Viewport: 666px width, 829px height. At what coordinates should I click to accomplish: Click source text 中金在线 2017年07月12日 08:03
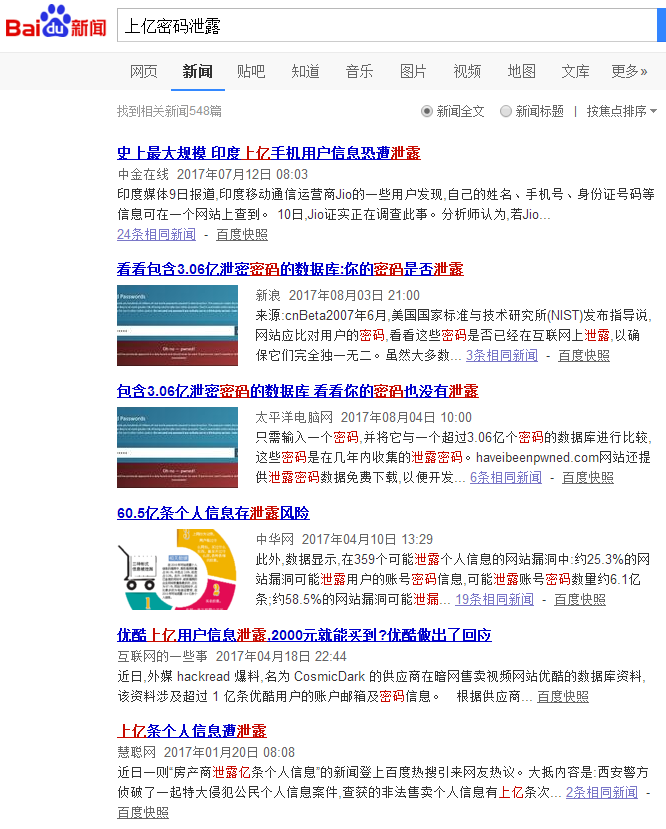click(212, 174)
